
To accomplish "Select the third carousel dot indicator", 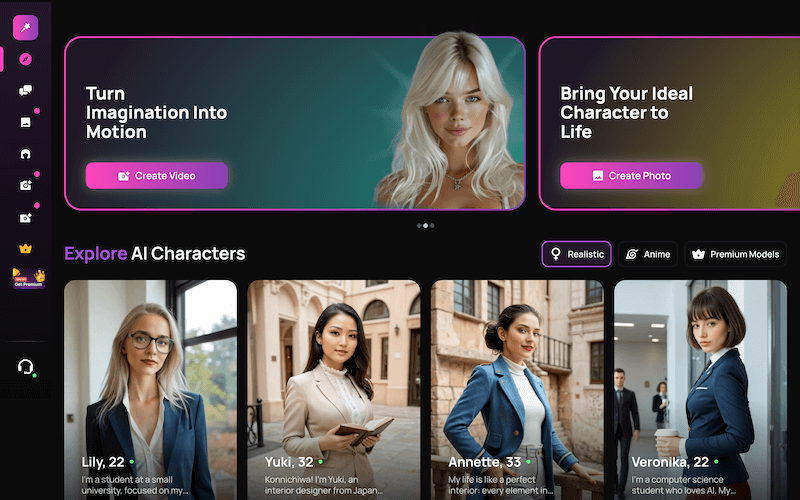I will pos(432,226).
